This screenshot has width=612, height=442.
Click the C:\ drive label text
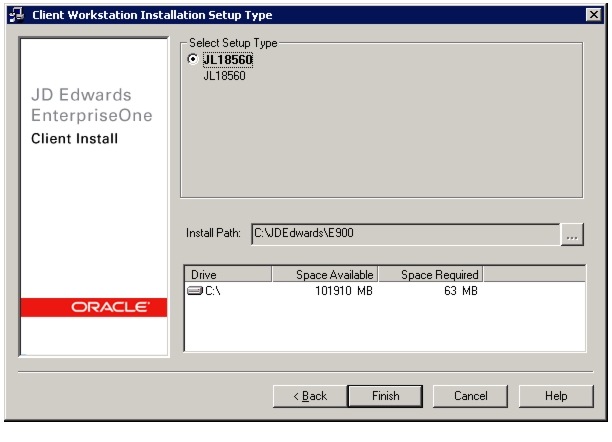pos(213,291)
